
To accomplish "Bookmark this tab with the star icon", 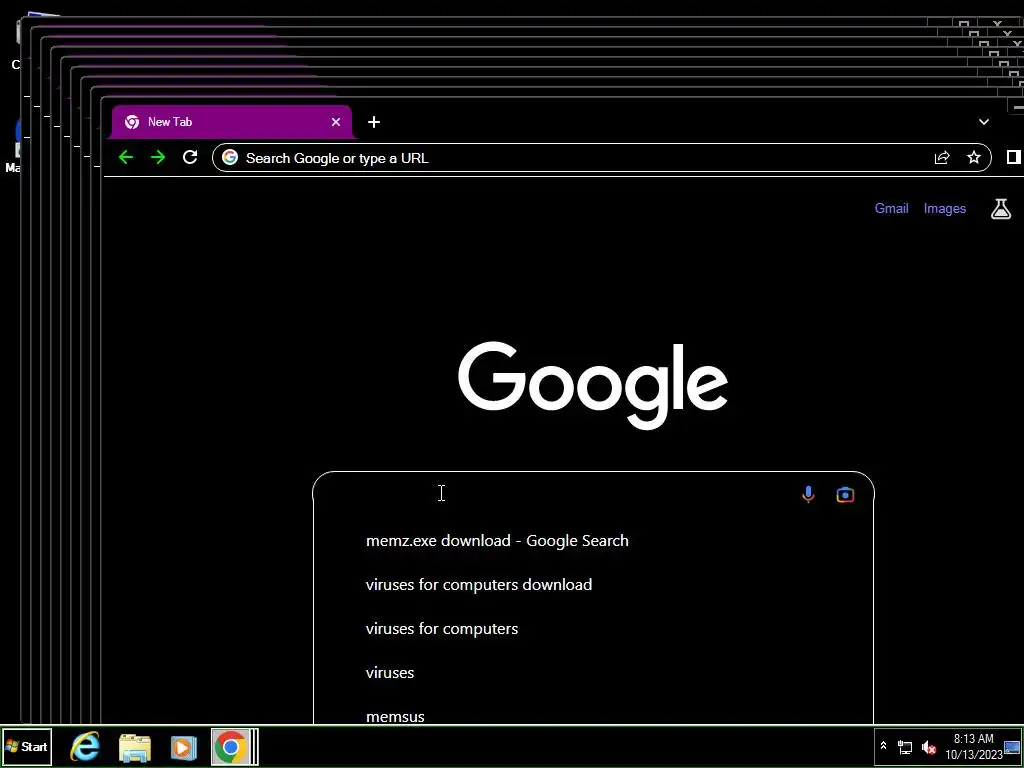I will tap(974, 157).
